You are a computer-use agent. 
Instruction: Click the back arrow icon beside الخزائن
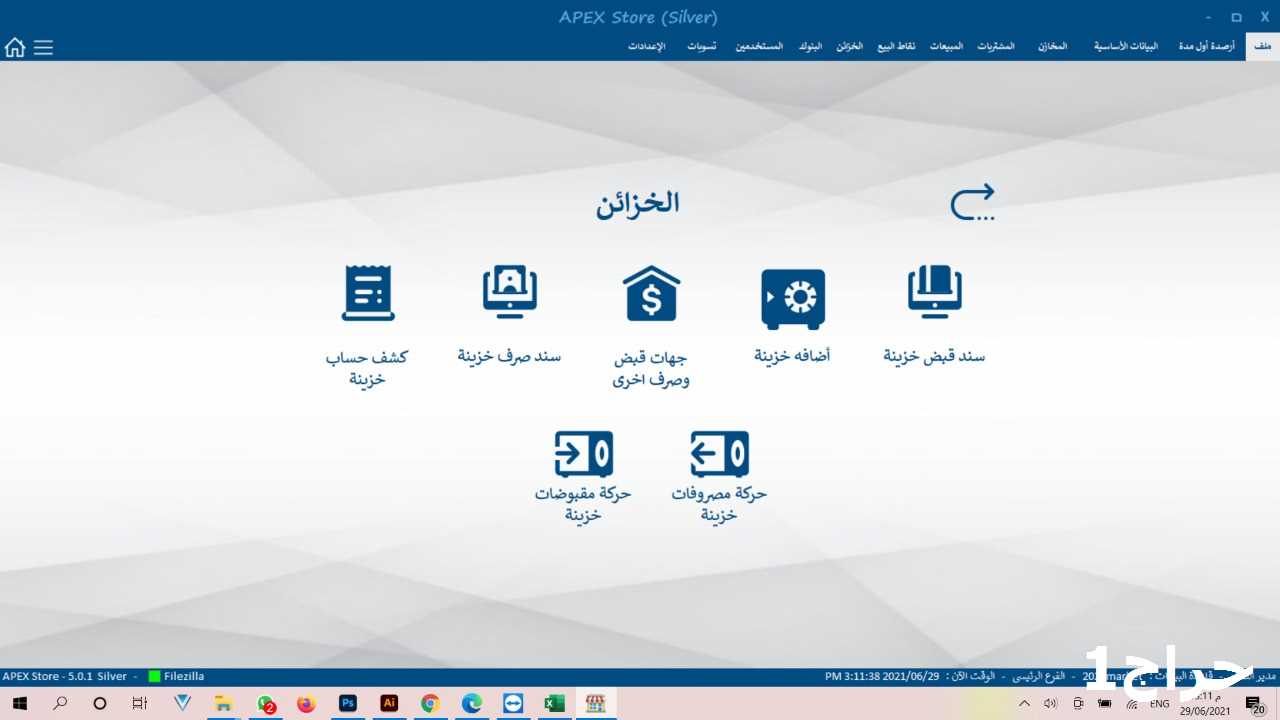click(972, 202)
